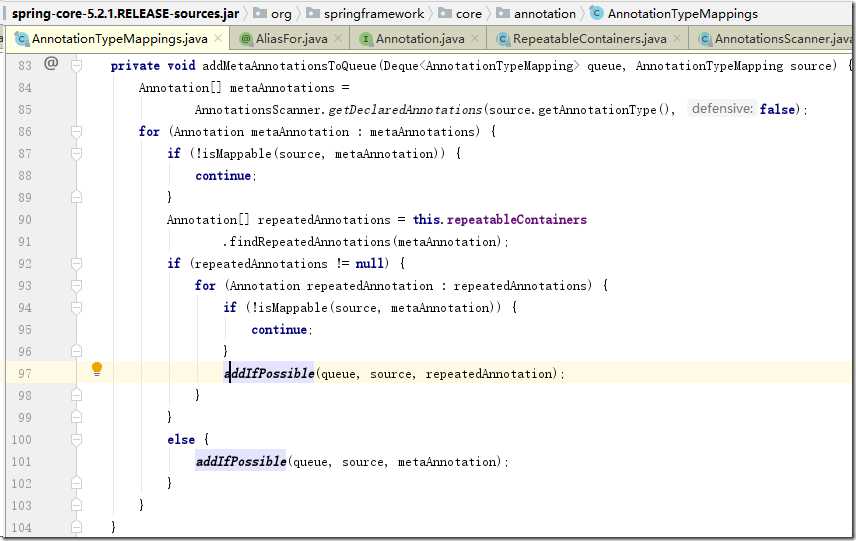
Task: Click line number 85 in the gutter
Action: (25, 110)
